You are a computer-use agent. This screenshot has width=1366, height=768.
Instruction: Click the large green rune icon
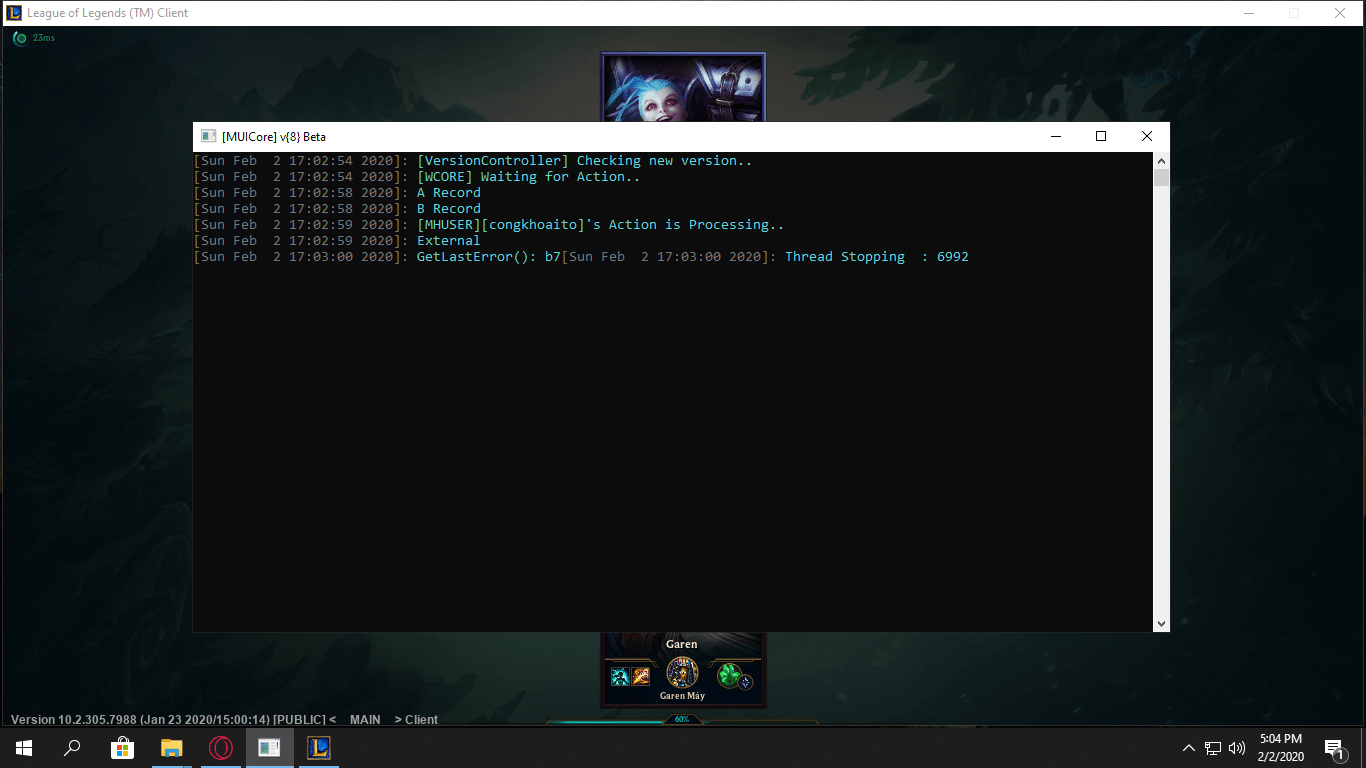tap(728, 675)
